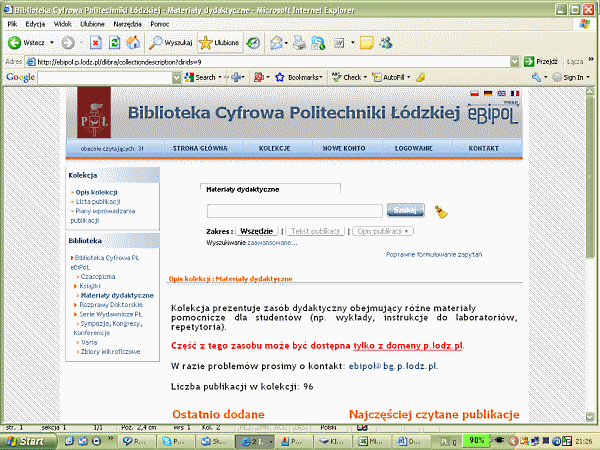
Task: Open the Messenger people icon
Action: (385, 42)
